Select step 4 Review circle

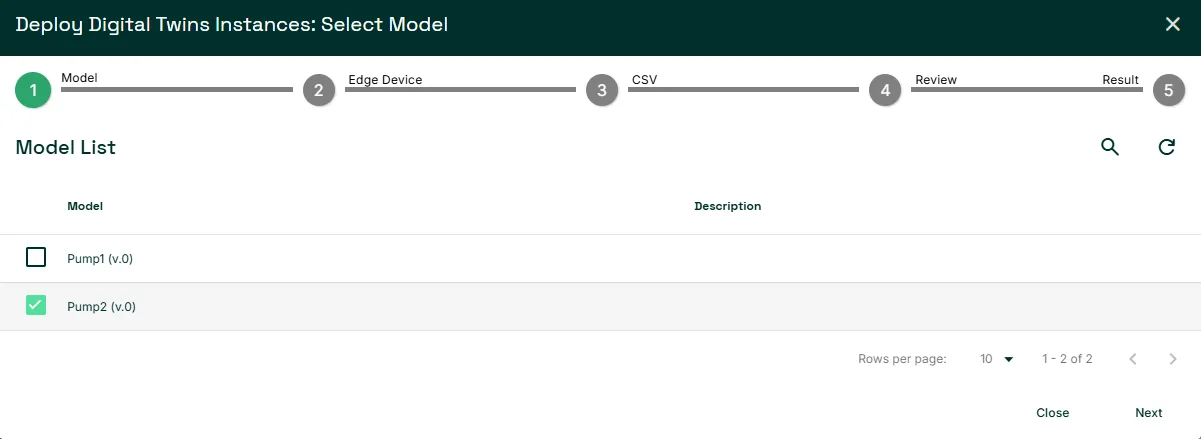coord(884,90)
